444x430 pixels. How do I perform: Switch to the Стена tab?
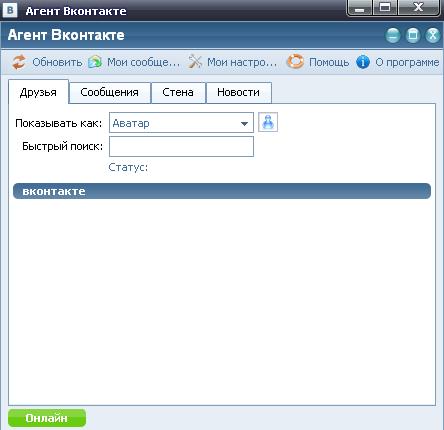tap(178, 92)
